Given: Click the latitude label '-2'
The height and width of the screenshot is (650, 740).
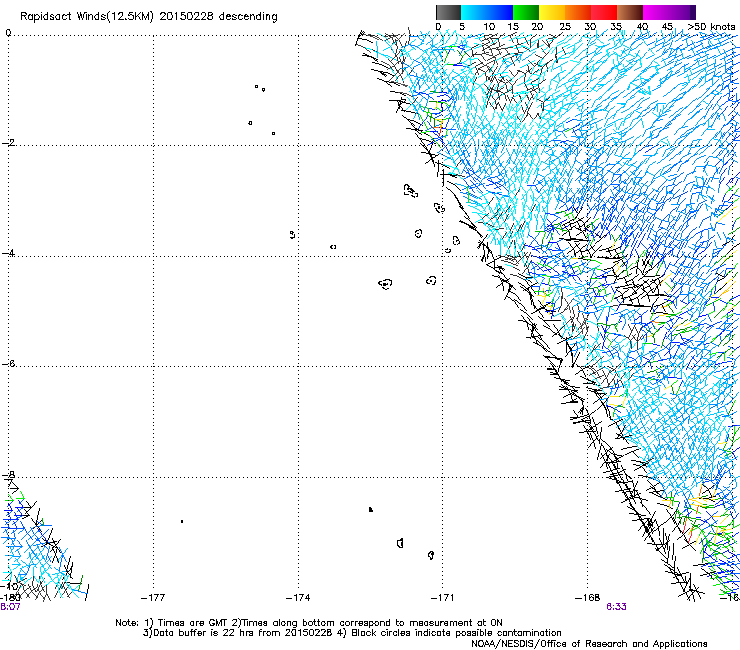Looking at the screenshot, I should (8, 143).
